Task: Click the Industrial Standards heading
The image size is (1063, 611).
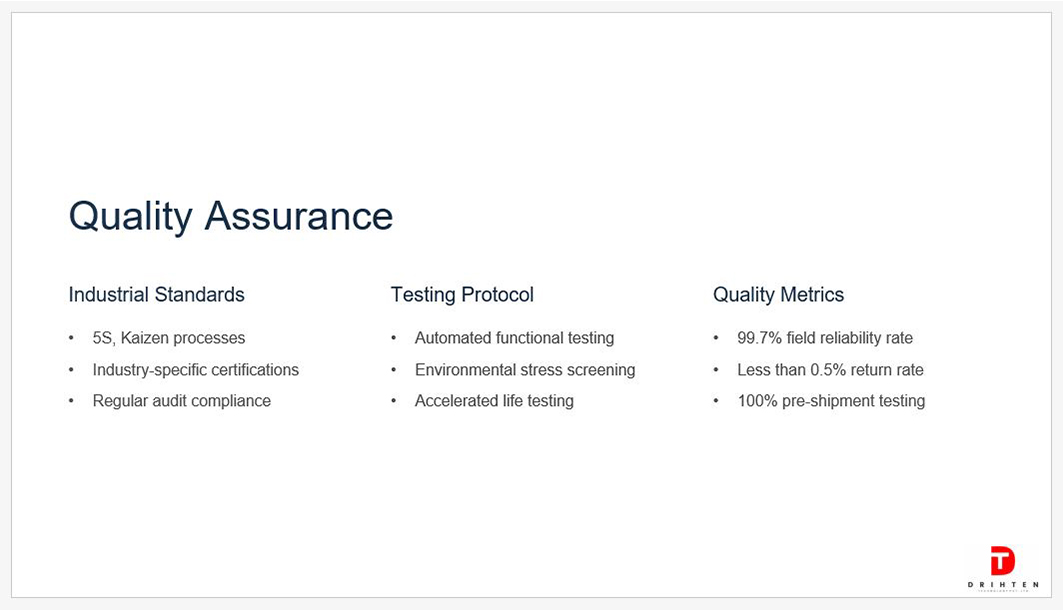Action: tap(157, 294)
